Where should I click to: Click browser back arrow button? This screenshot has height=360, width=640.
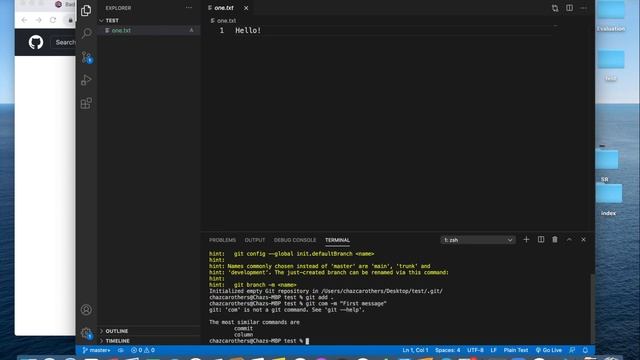(24, 20)
